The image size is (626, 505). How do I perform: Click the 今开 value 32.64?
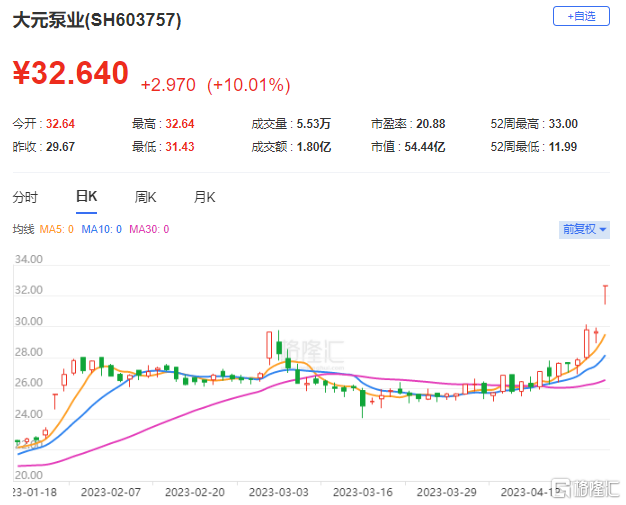pyautogui.click(x=60, y=124)
